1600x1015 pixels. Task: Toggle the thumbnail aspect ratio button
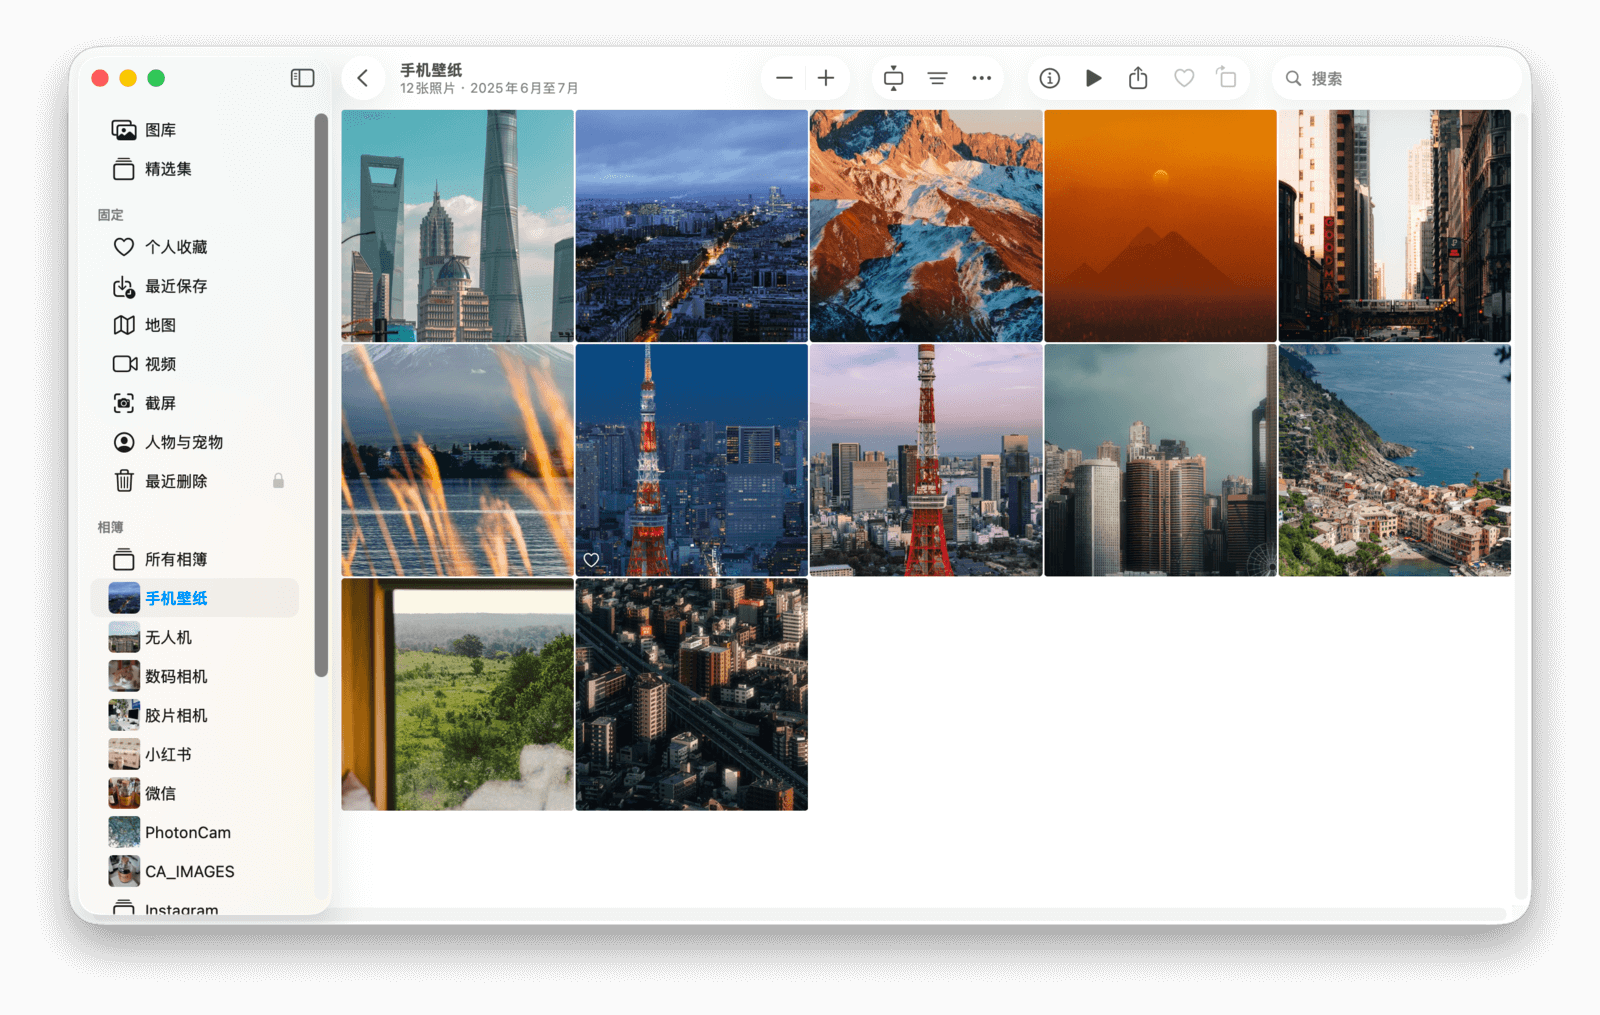click(x=893, y=78)
